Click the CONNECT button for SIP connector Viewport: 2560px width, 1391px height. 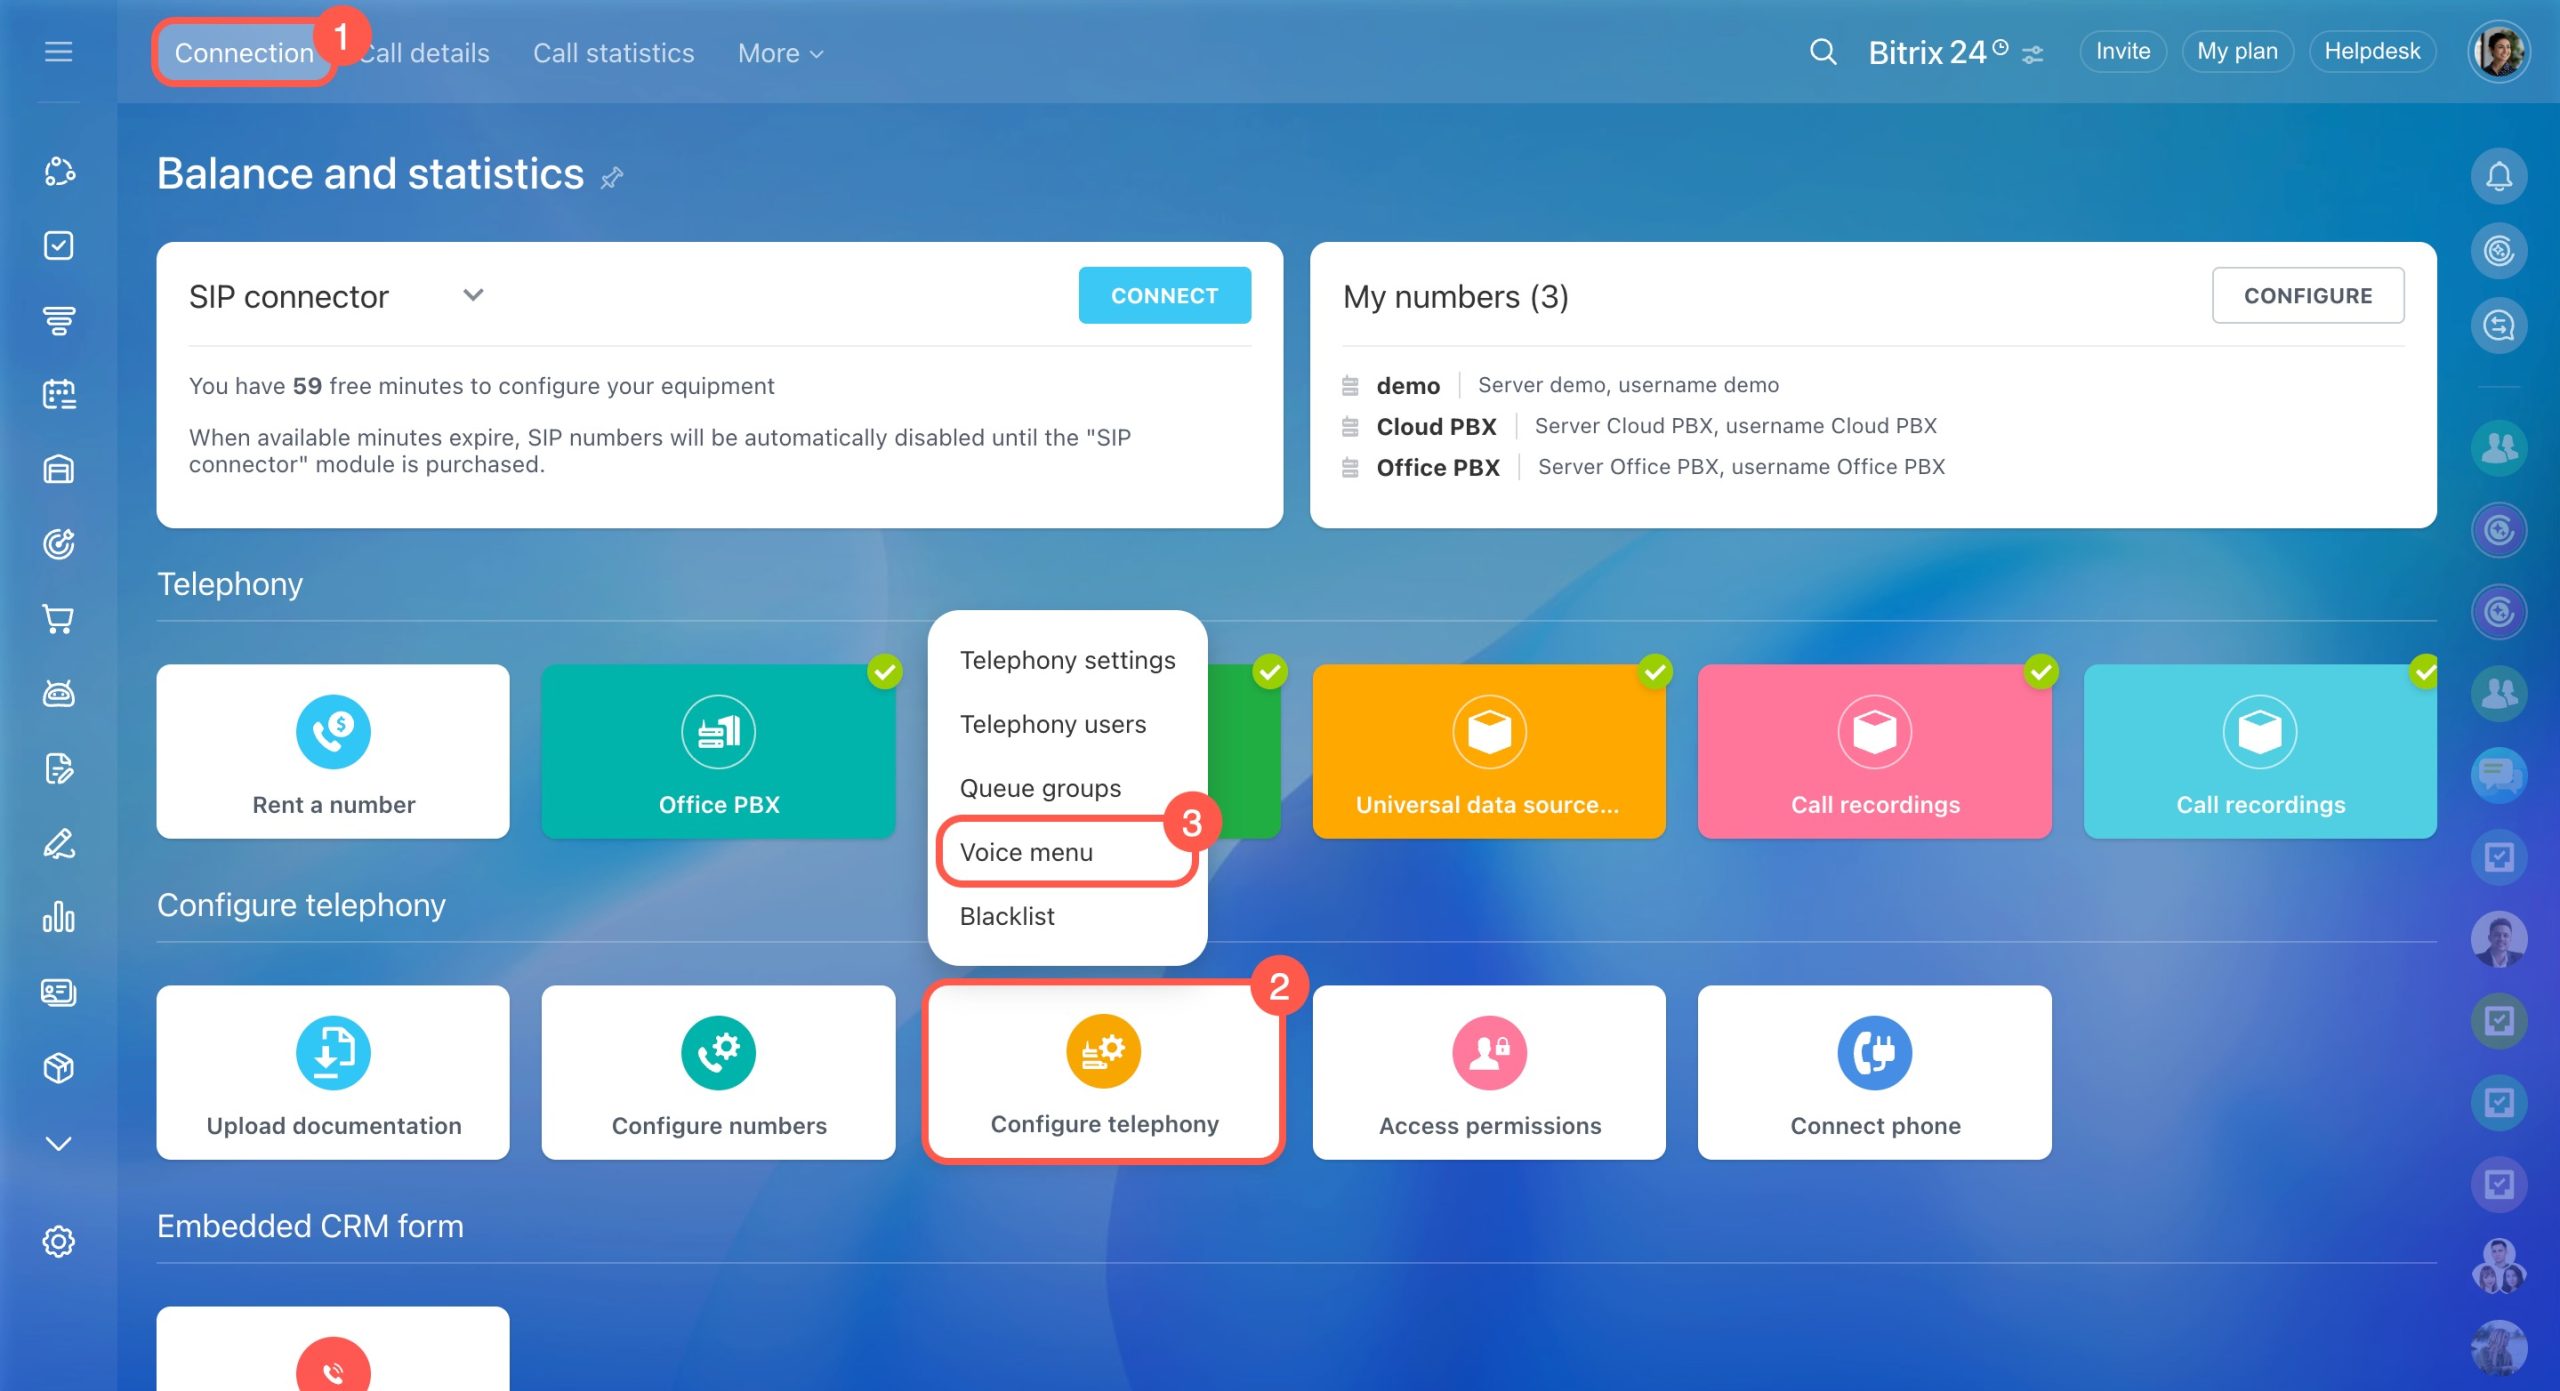[1163, 295]
